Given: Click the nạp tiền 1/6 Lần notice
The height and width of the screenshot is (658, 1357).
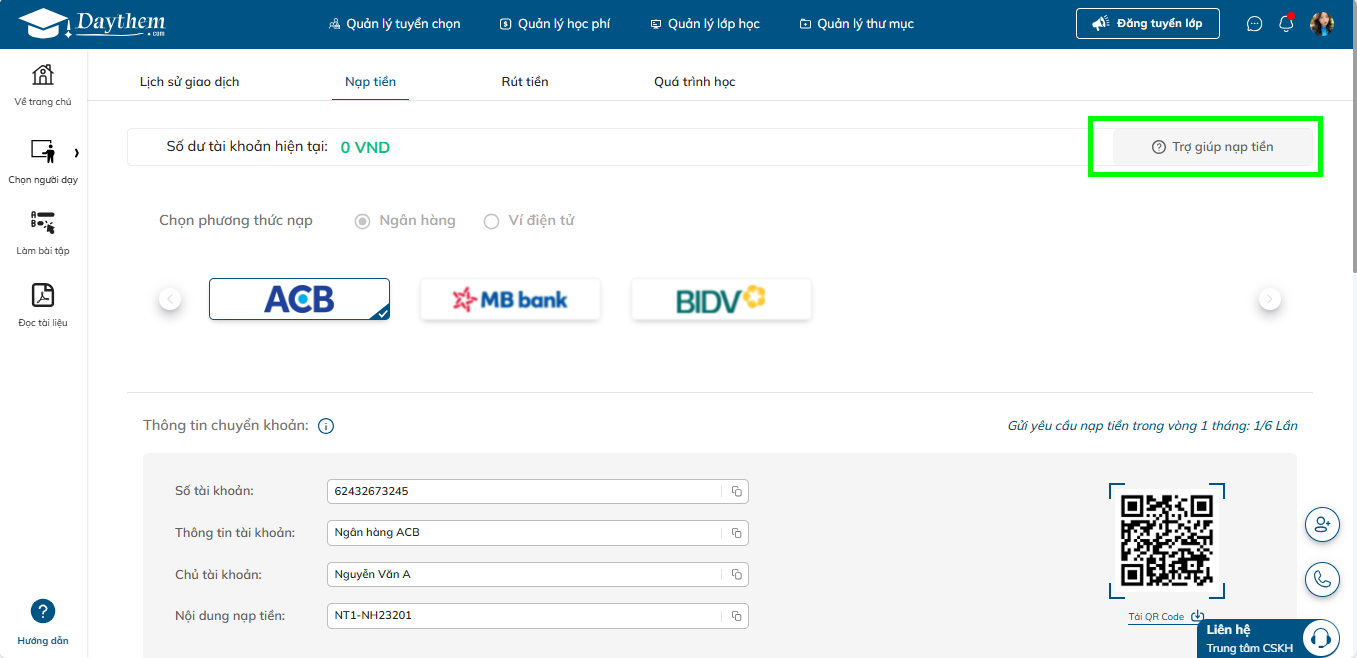Looking at the screenshot, I should [1152, 426].
